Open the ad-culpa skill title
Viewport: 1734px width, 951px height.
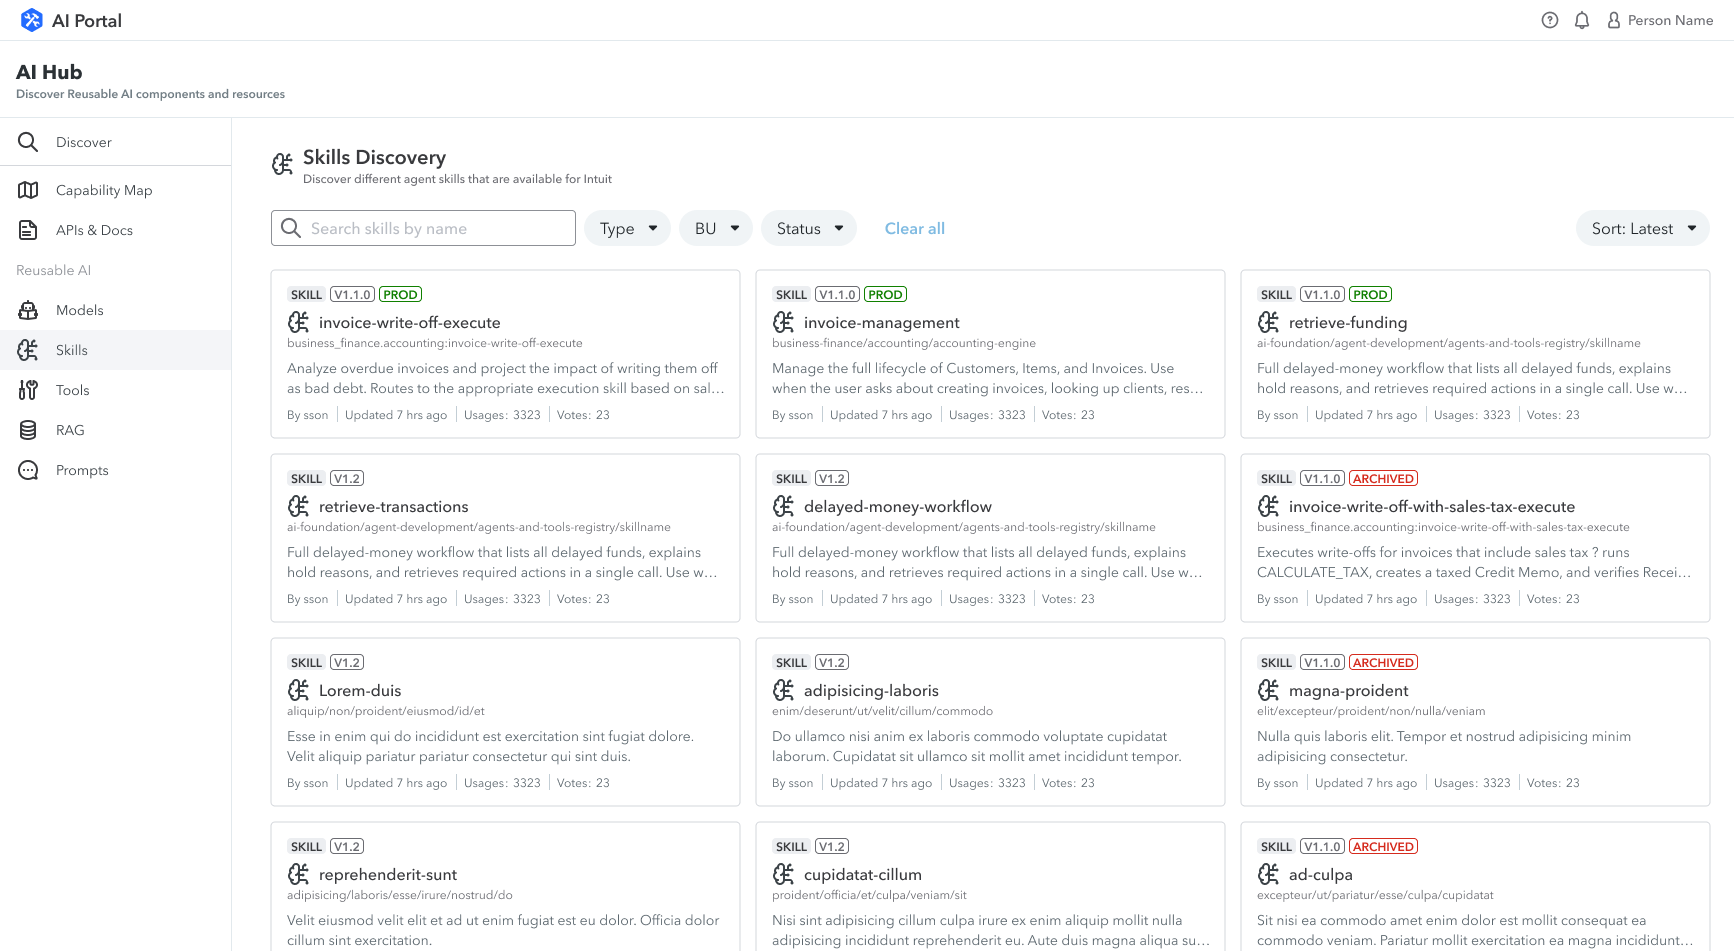click(x=1321, y=874)
